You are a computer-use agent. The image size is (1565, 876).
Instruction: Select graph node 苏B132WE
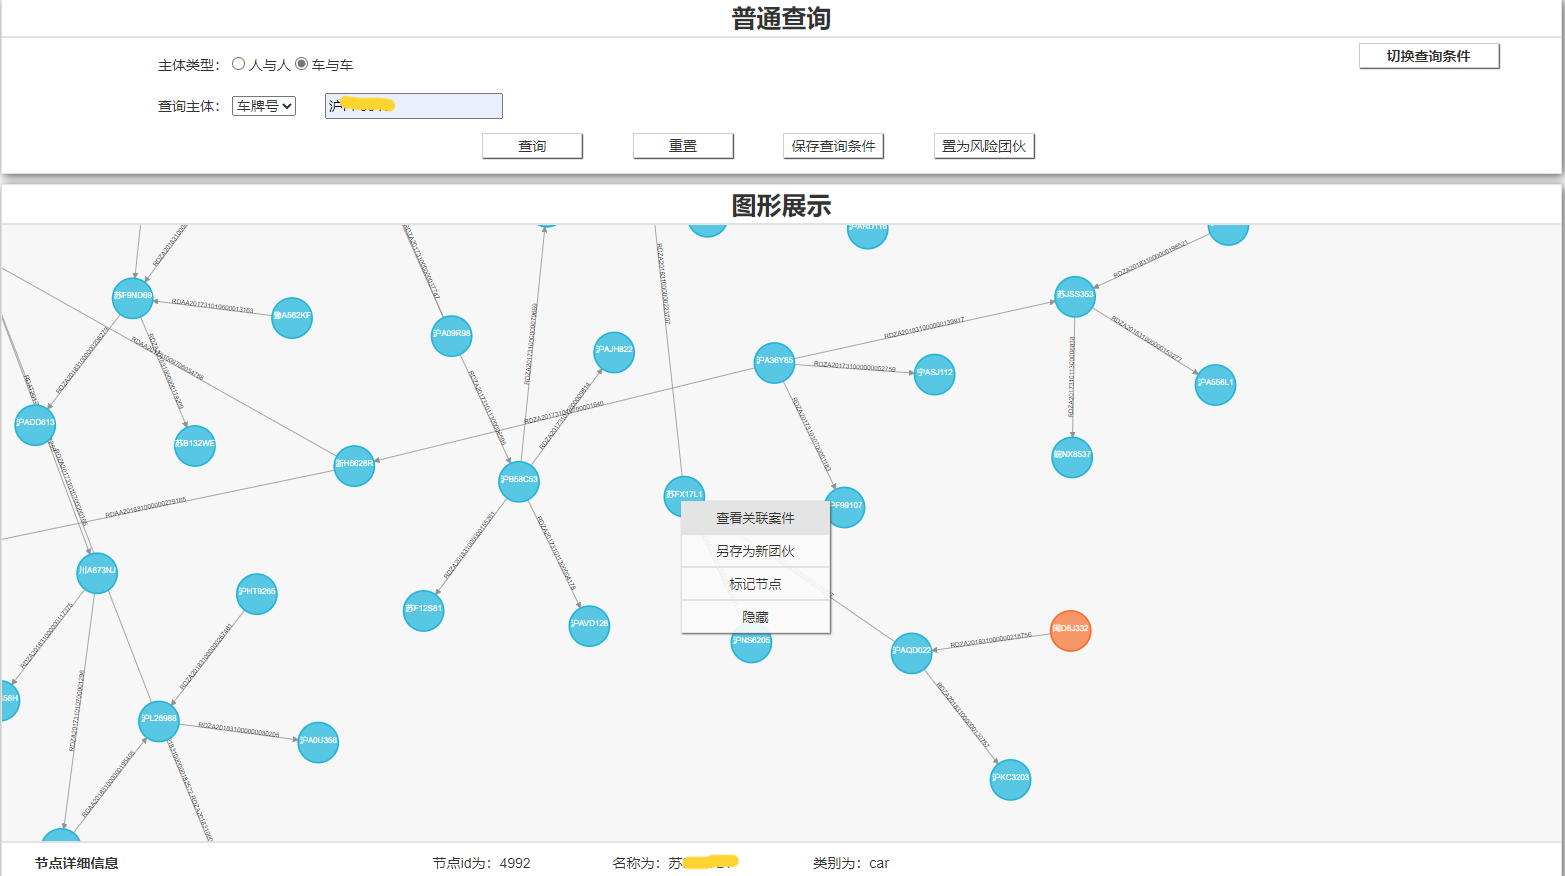195,445
